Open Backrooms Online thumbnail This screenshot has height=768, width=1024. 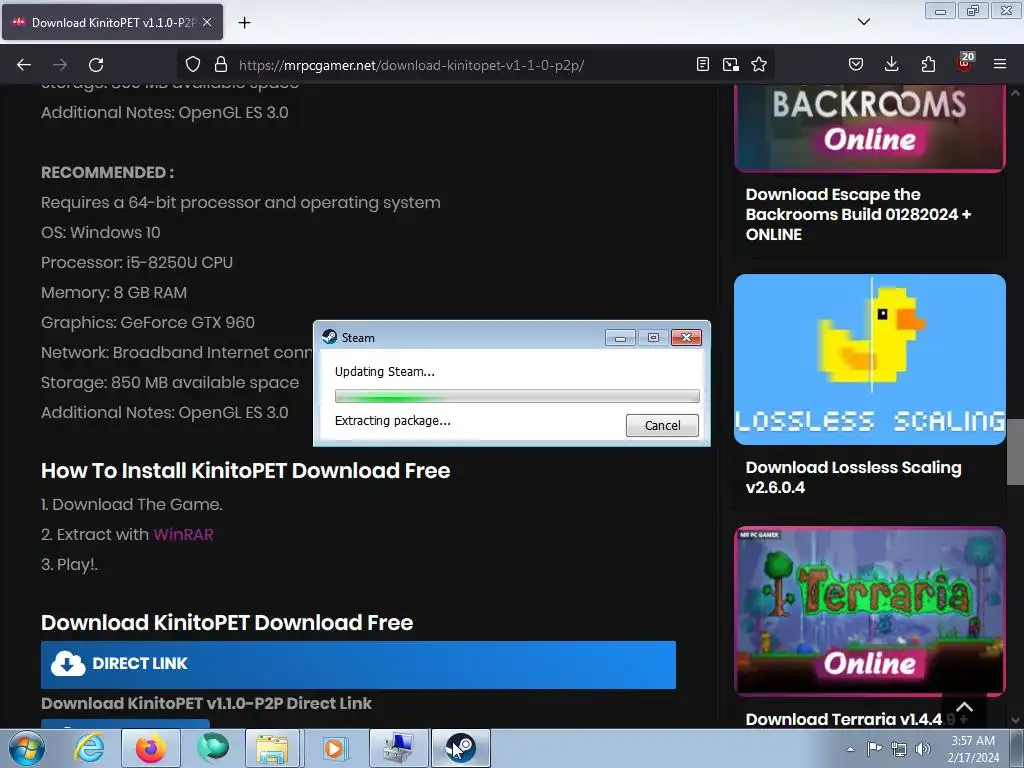pos(869,127)
